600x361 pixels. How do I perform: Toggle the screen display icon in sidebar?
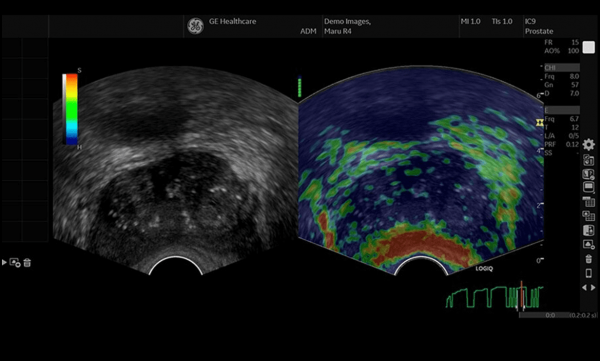coord(589,188)
